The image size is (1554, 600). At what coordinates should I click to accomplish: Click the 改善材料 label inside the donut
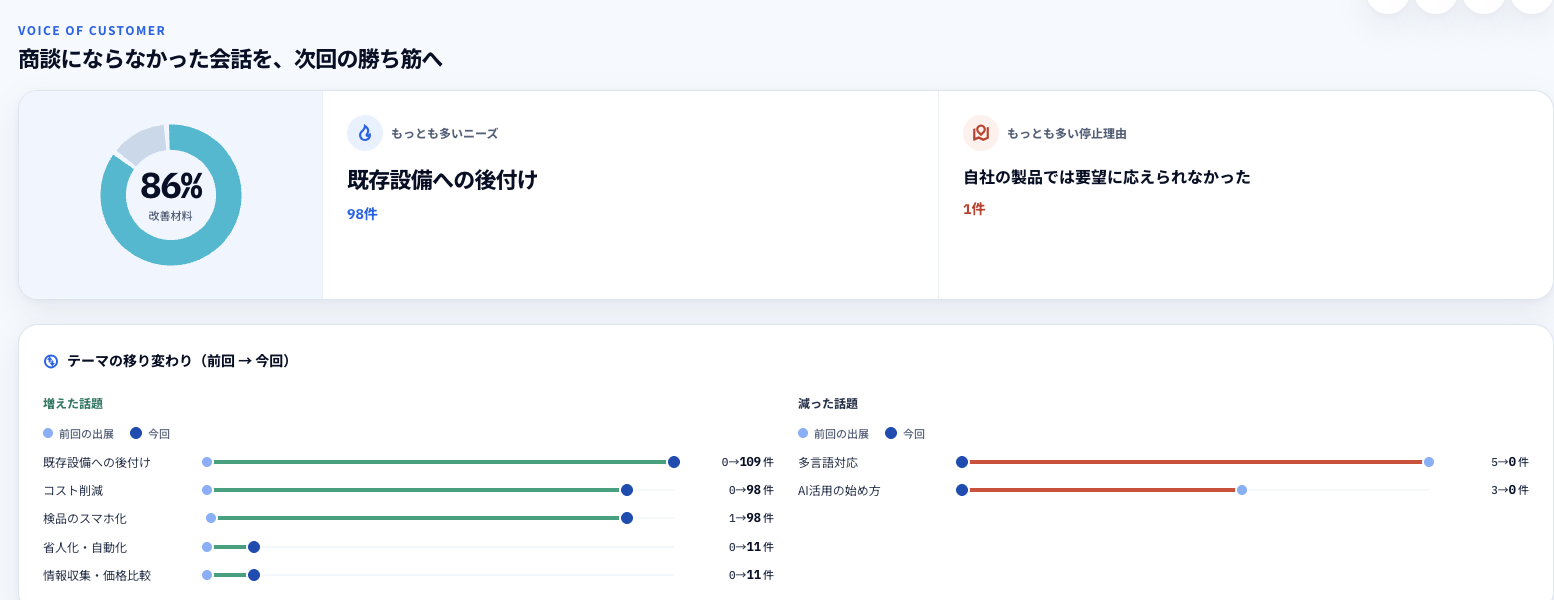(171, 216)
